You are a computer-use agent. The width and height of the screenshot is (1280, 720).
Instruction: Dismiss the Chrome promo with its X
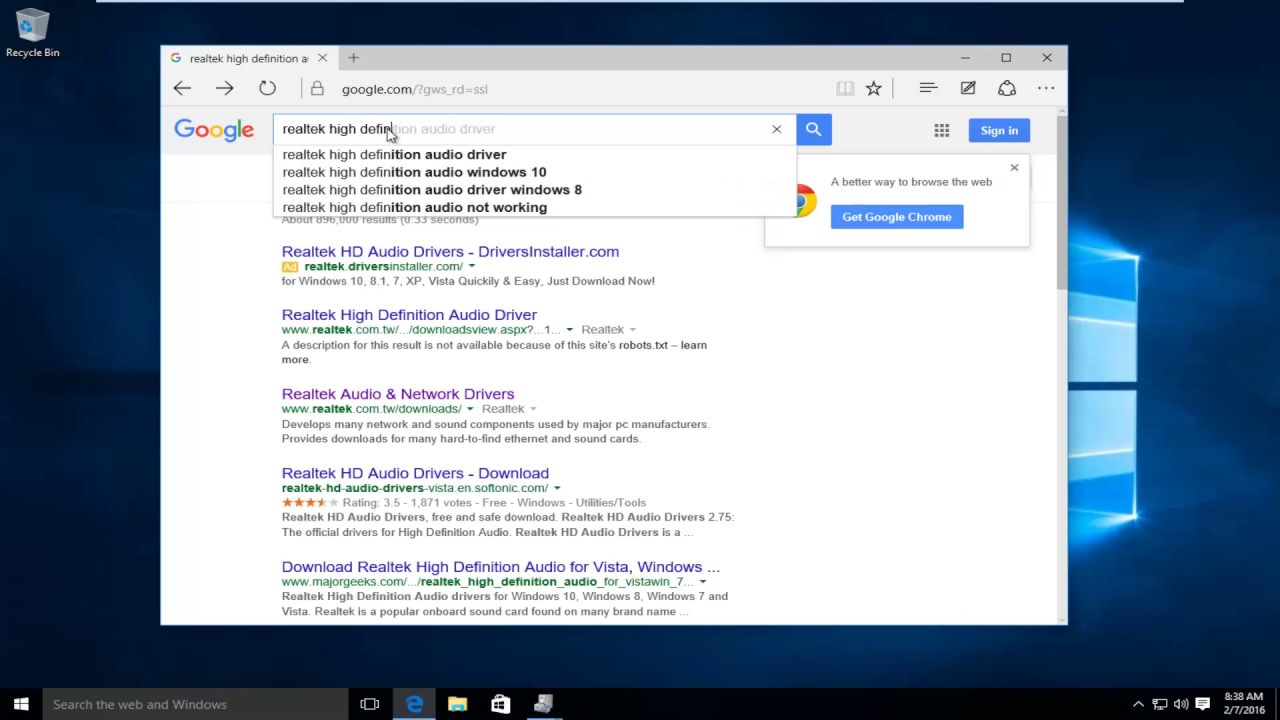[x=1014, y=168]
